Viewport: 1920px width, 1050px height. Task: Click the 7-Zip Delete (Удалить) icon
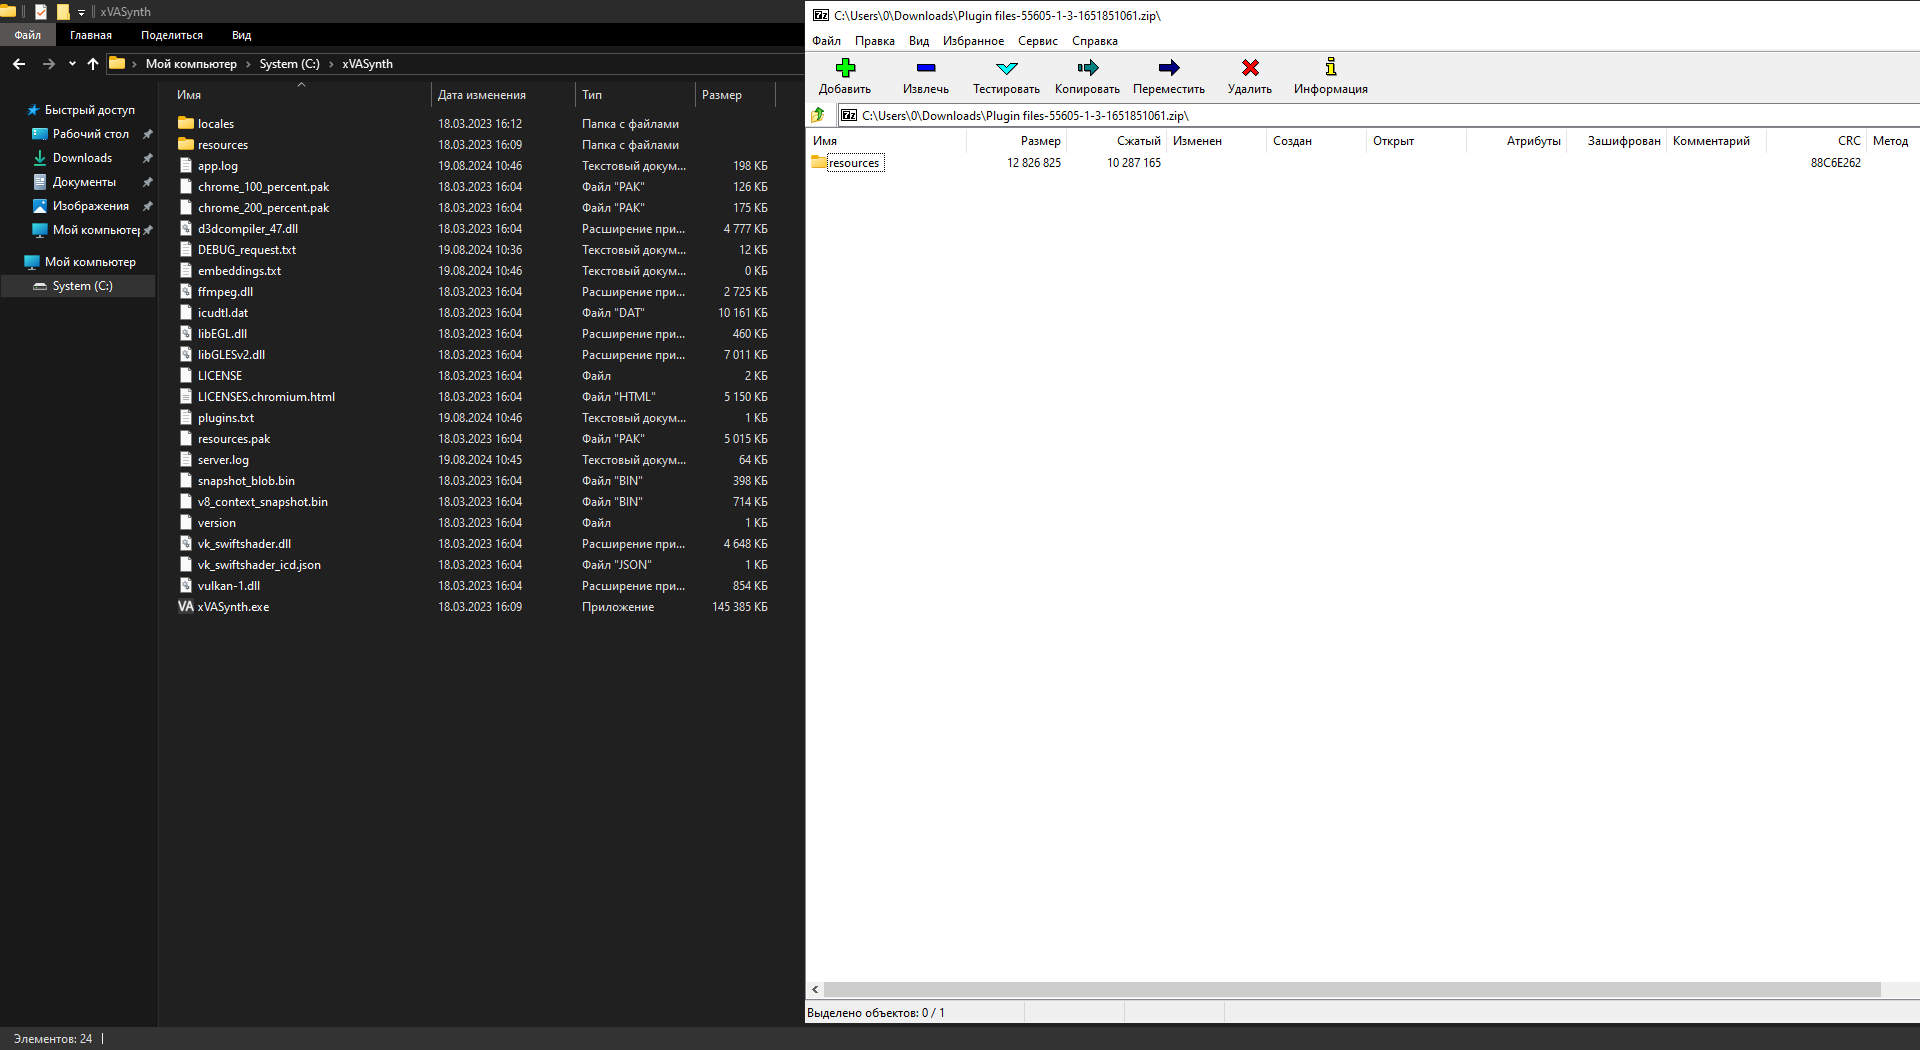point(1250,68)
